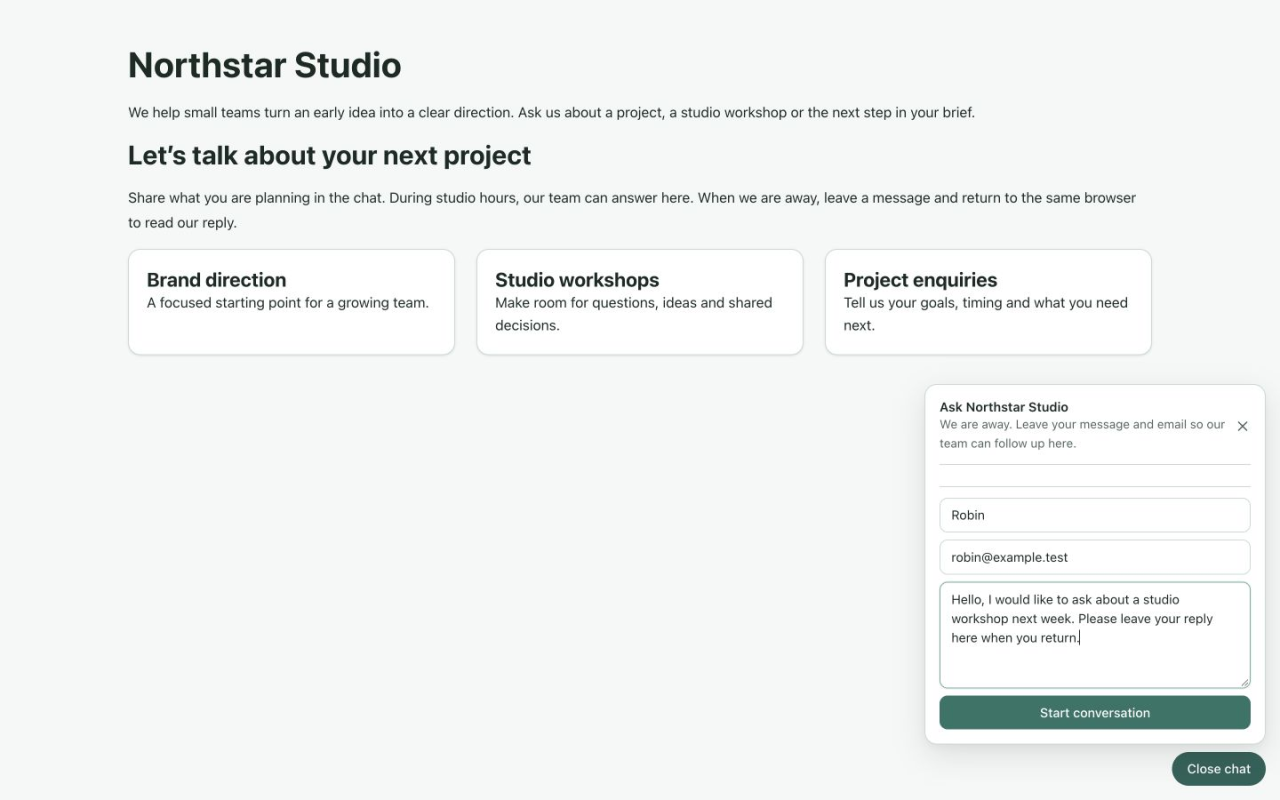This screenshot has width=1280, height=800.
Task: Click the "Share what you are planning" paragraph
Action: tap(632, 210)
